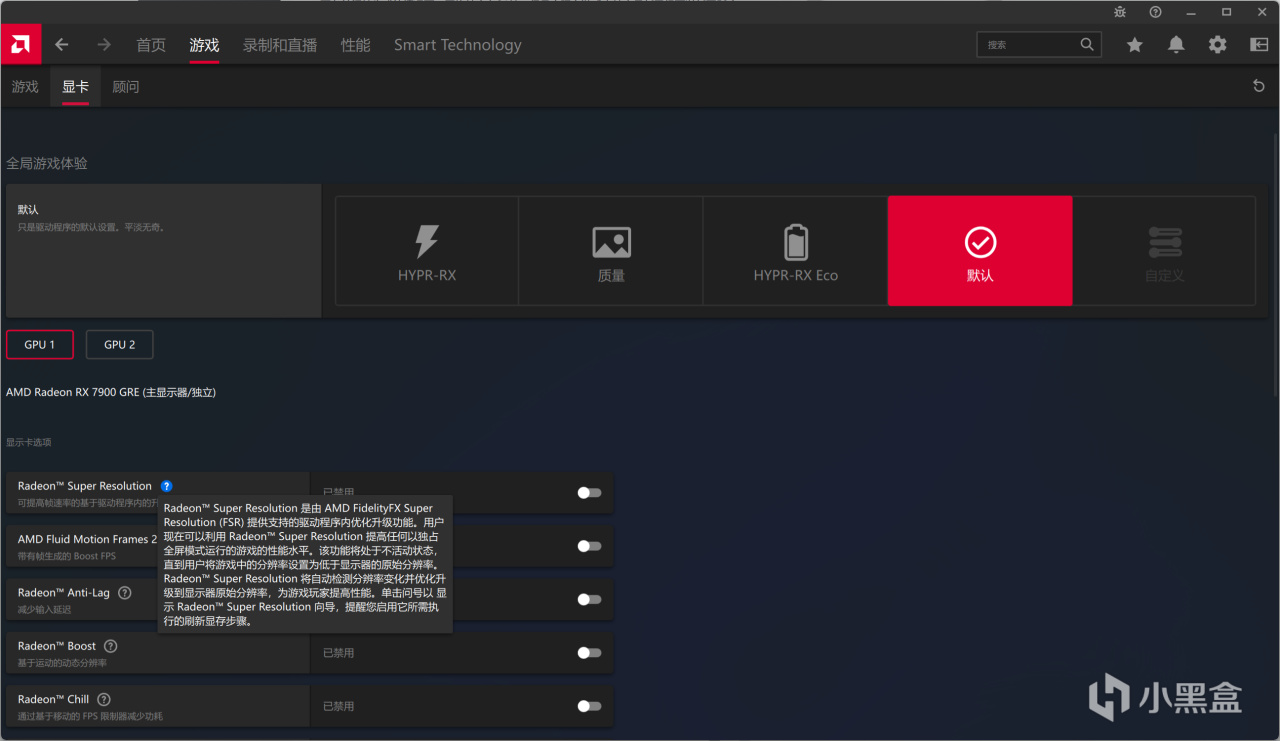This screenshot has height=741, width=1280.
Task: Switch to GPU 1
Action: point(40,344)
